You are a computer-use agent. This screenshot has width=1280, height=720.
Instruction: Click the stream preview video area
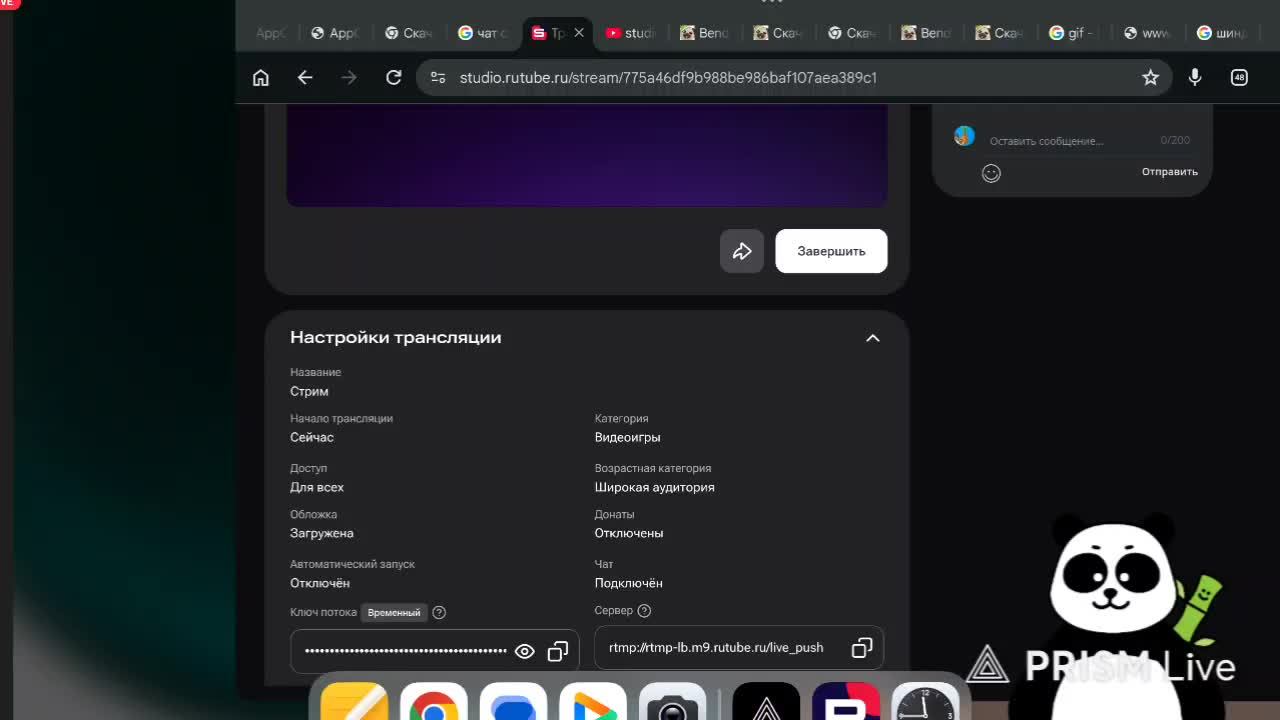(x=587, y=155)
